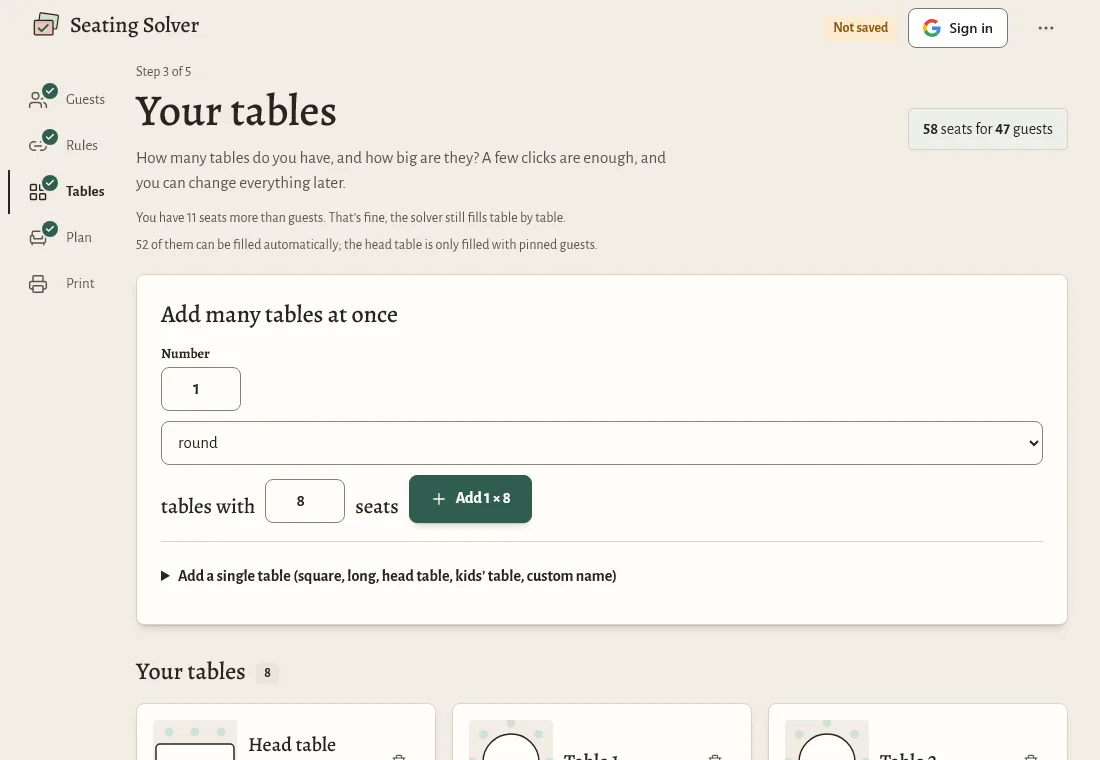Go to the Plan step
The height and width of the screenshot is (760, 1100).
(67, 237)
